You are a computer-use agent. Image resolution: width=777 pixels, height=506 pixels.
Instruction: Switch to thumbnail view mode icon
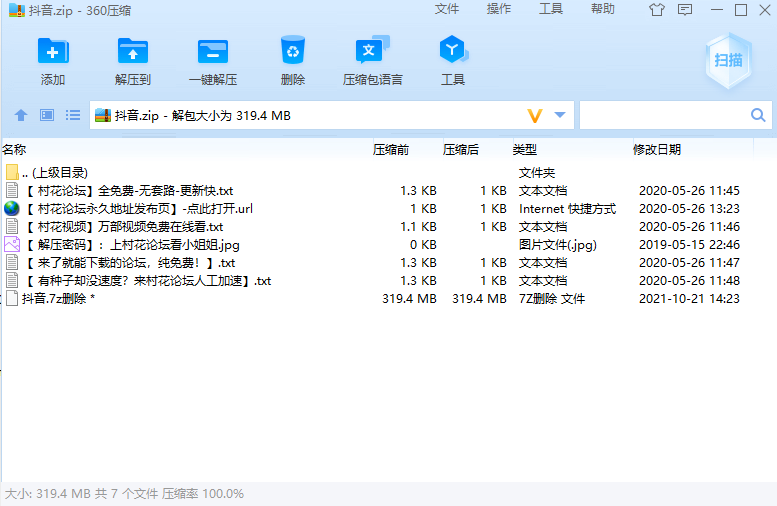click(x=47, y=116)
